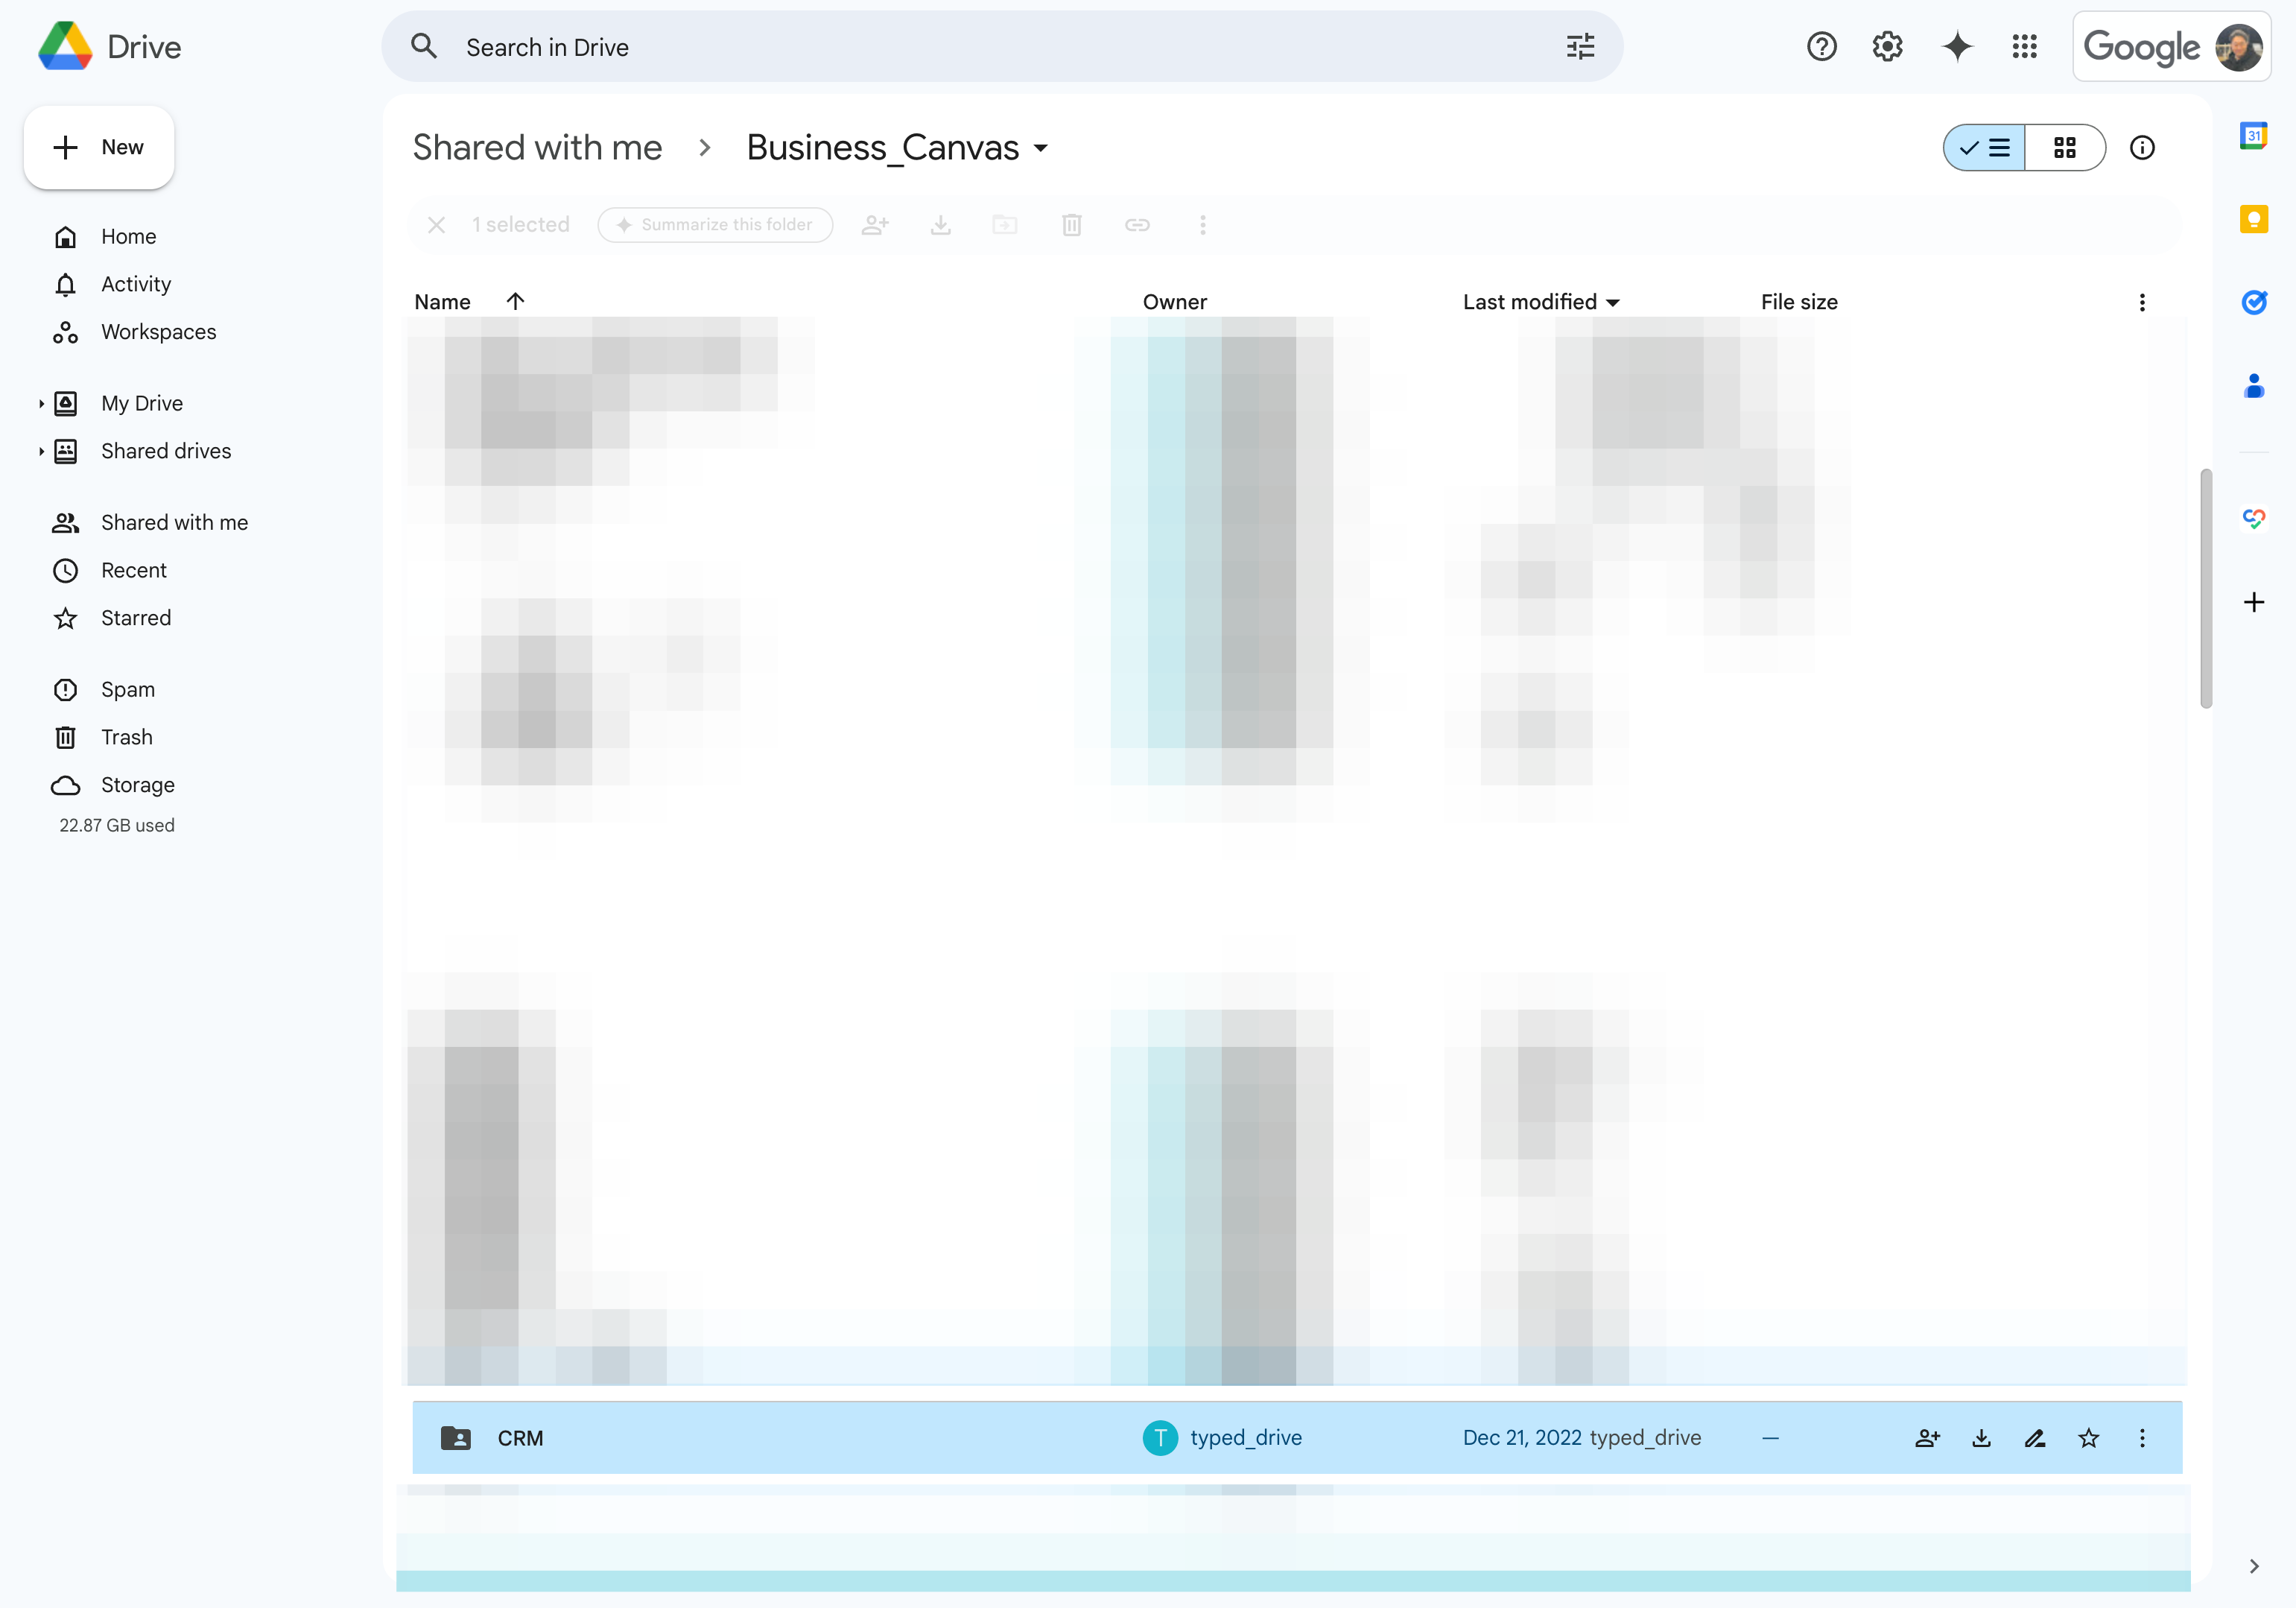The width and height of the screenshot is (2296, 1608).
Task: Click the file list vertical scrollbar
Action: click(x=2205, y=588)
